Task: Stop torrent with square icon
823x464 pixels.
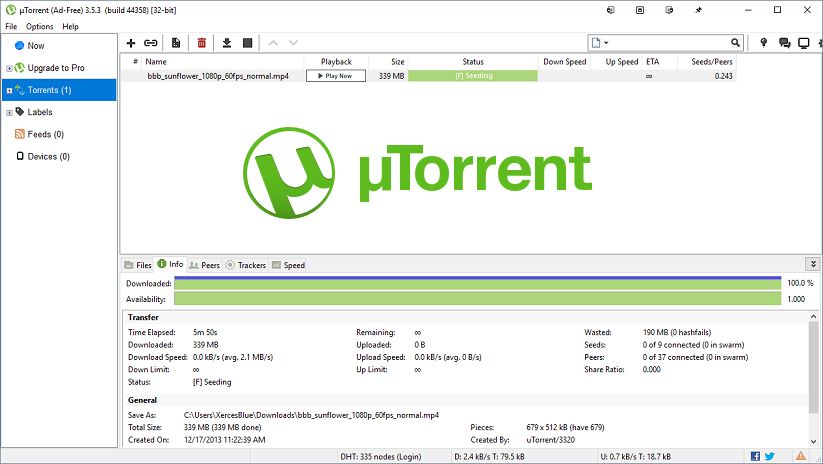Action: [x=248, y=43]
